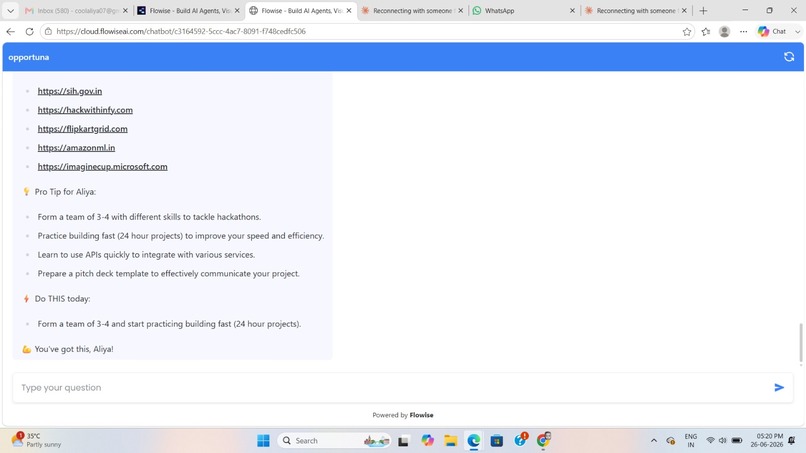The image size is (806, 453).
Task: Open the hackwithinfy.com link
Action: 85,110
